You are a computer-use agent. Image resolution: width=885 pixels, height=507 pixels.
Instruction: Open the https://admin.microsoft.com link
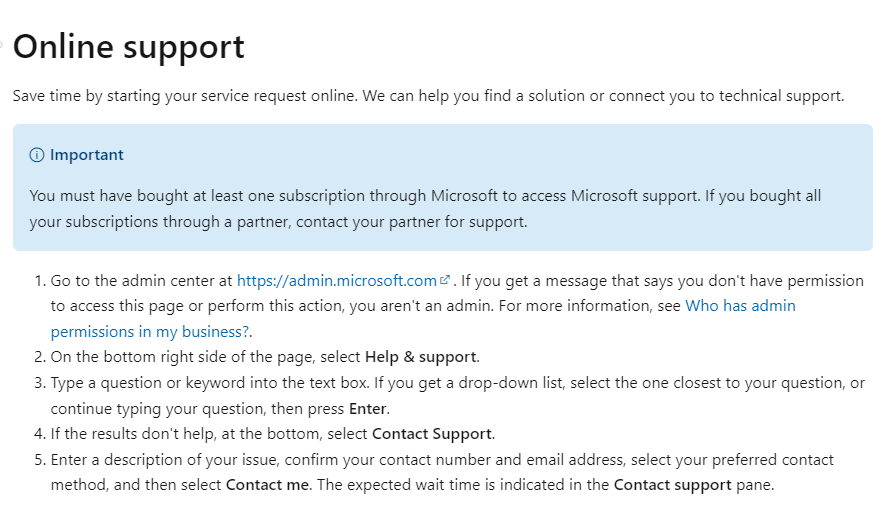click(336, 281)
